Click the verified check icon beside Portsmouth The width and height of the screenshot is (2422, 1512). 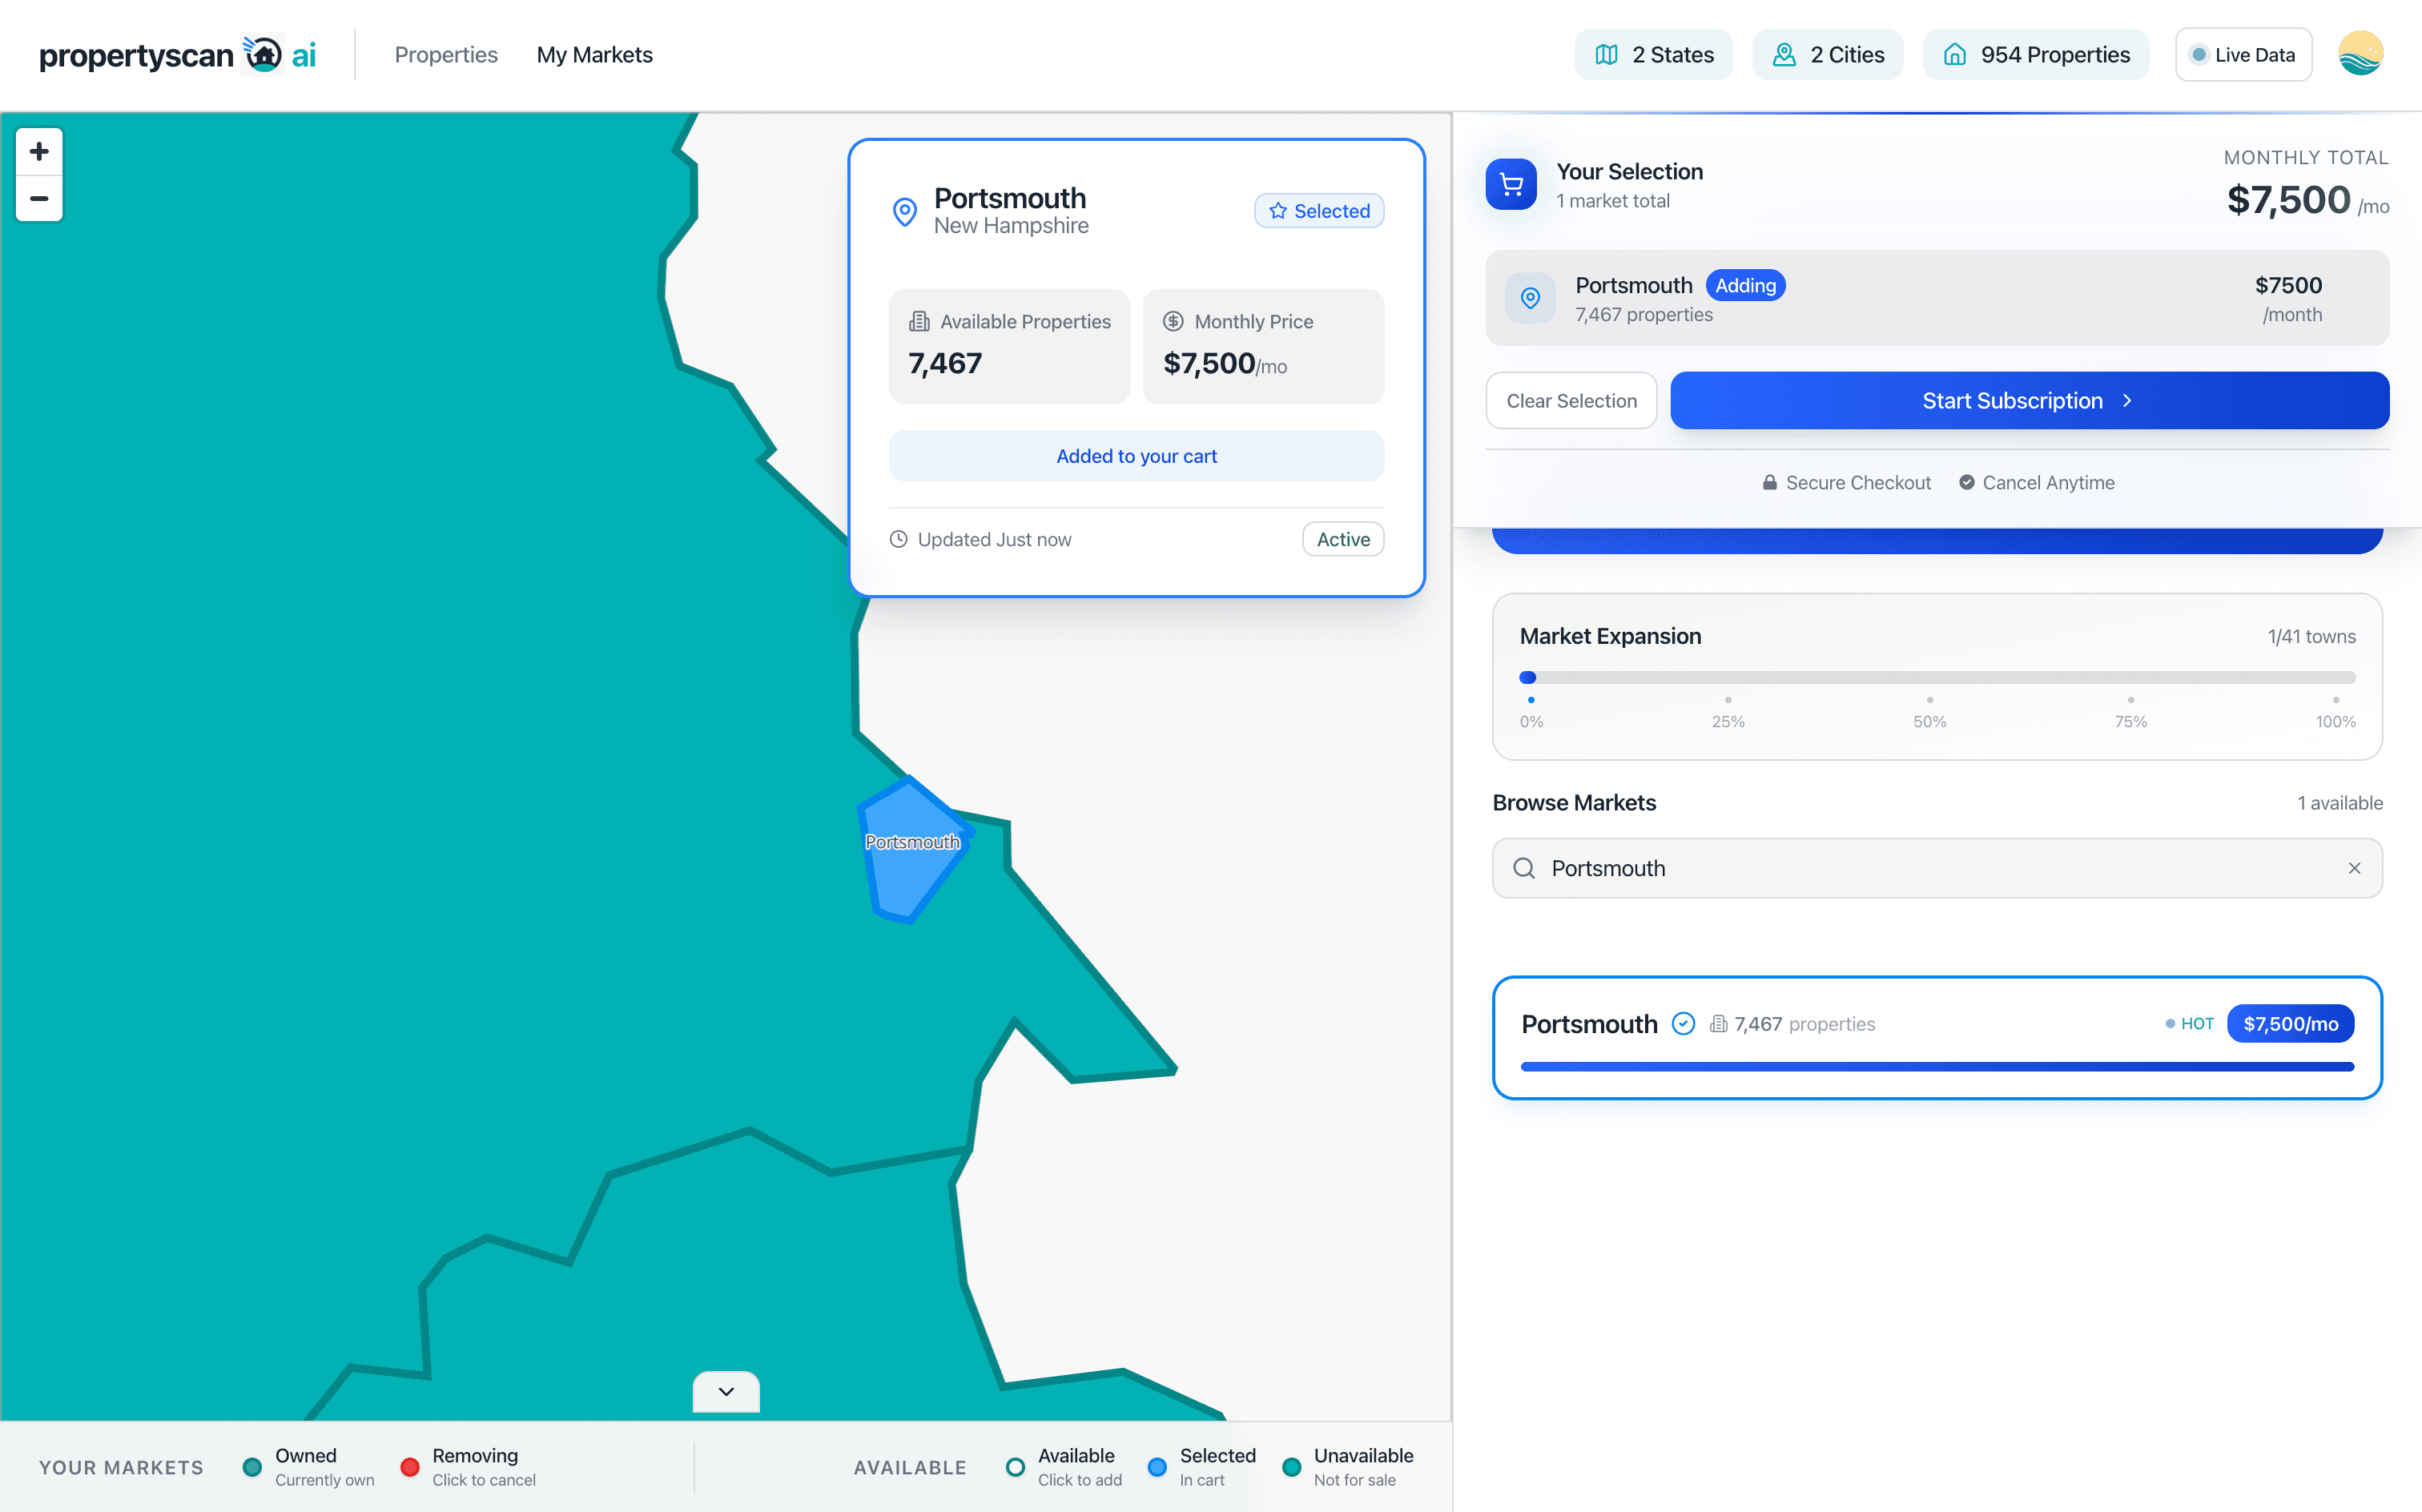point(1683,1023)
